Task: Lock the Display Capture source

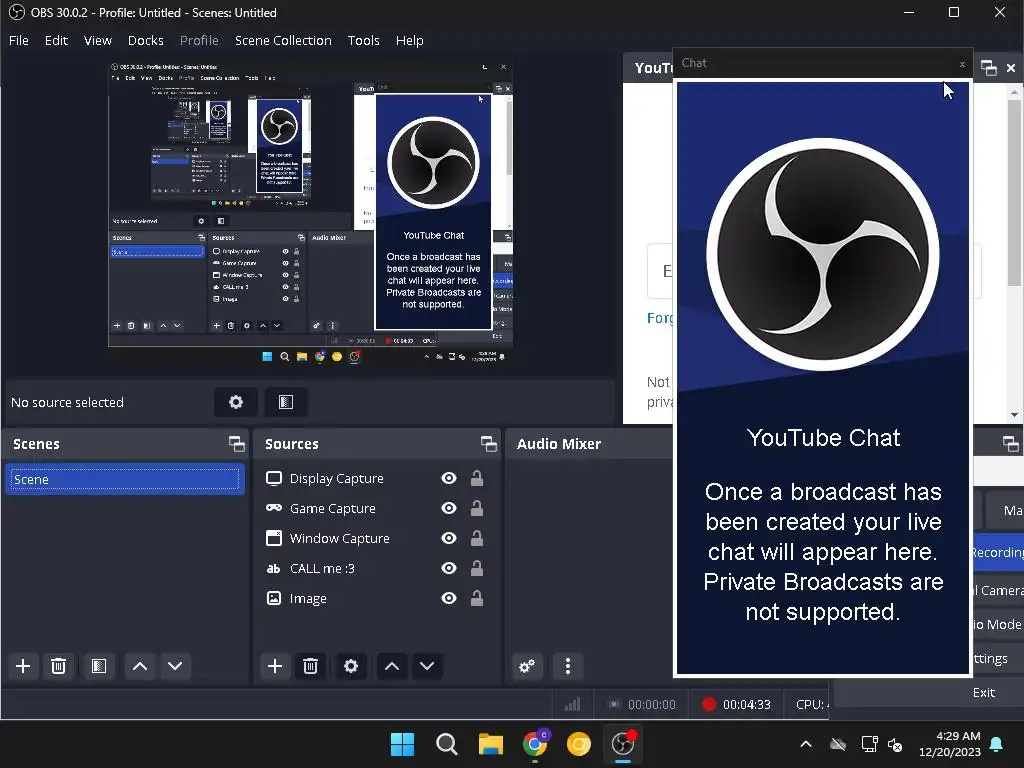Action: pos(477,478)
